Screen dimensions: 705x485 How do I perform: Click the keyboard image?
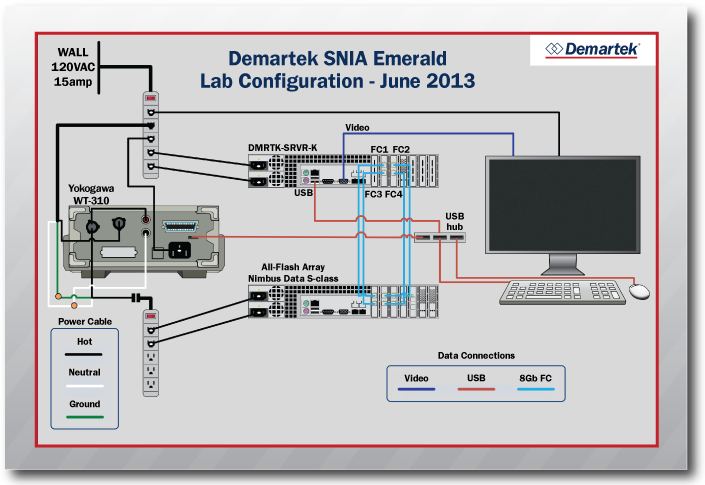(563, 291)
